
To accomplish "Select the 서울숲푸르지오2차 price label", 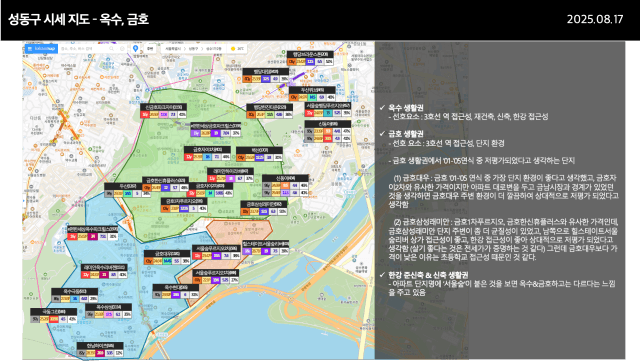I will (216, 252).
